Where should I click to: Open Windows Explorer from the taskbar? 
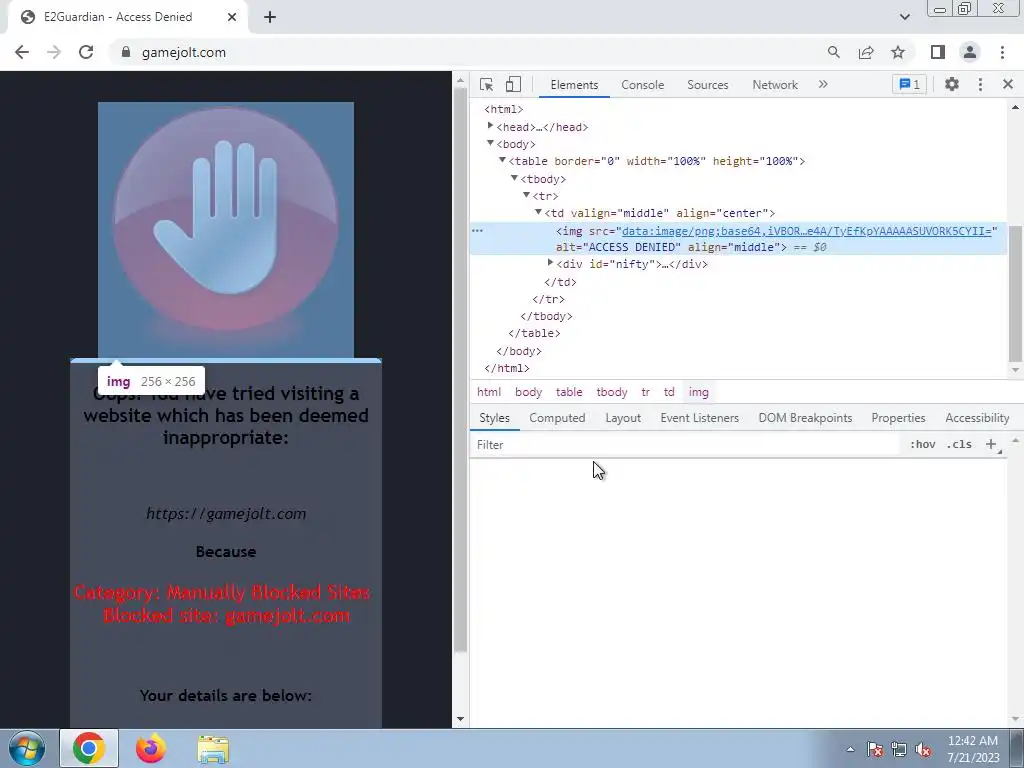coord(214,748)
